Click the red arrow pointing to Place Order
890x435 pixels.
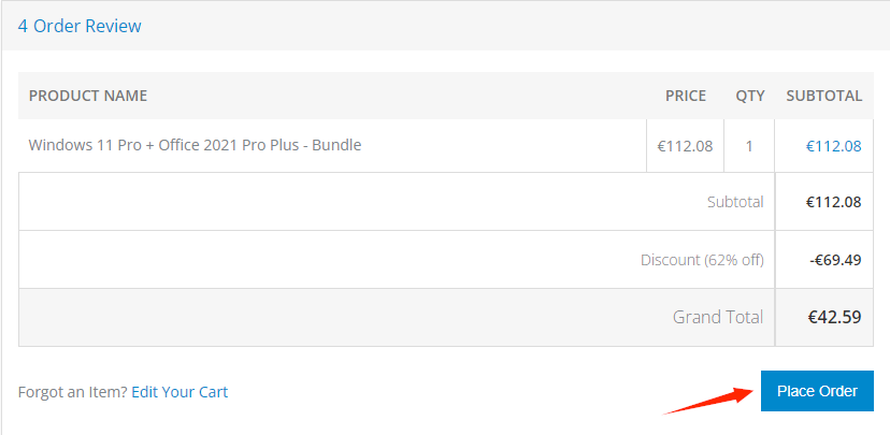(707, 400)
